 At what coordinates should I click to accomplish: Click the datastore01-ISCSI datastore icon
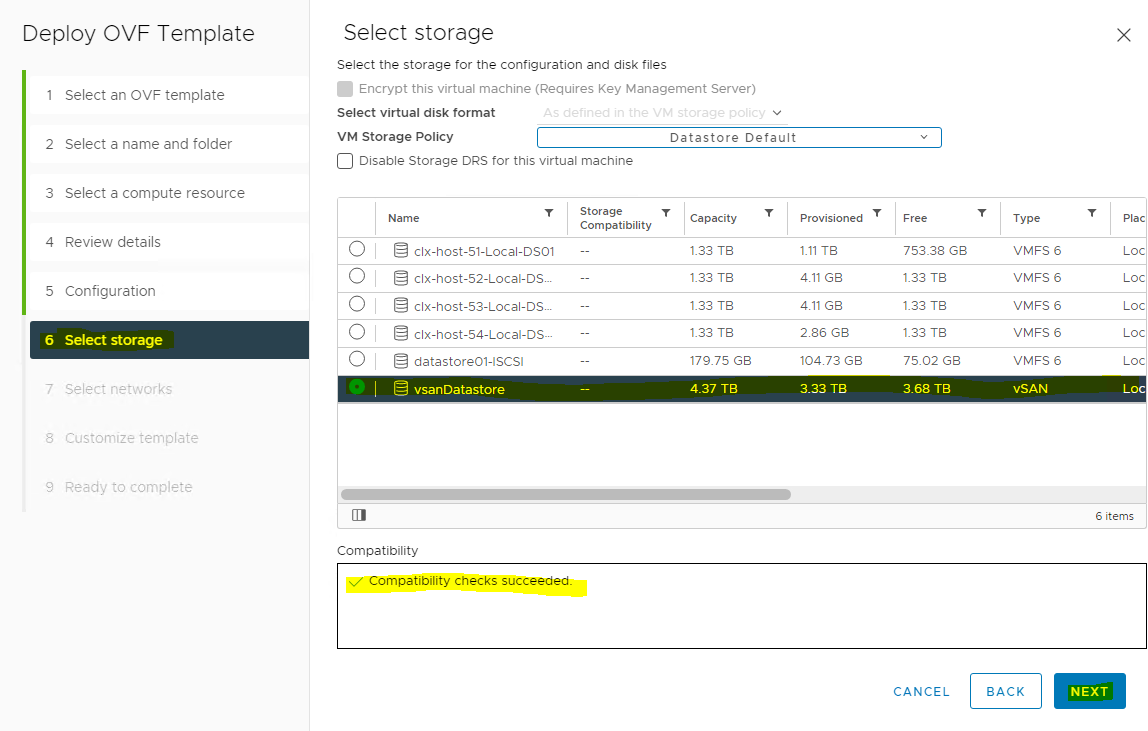coord(400,361)
